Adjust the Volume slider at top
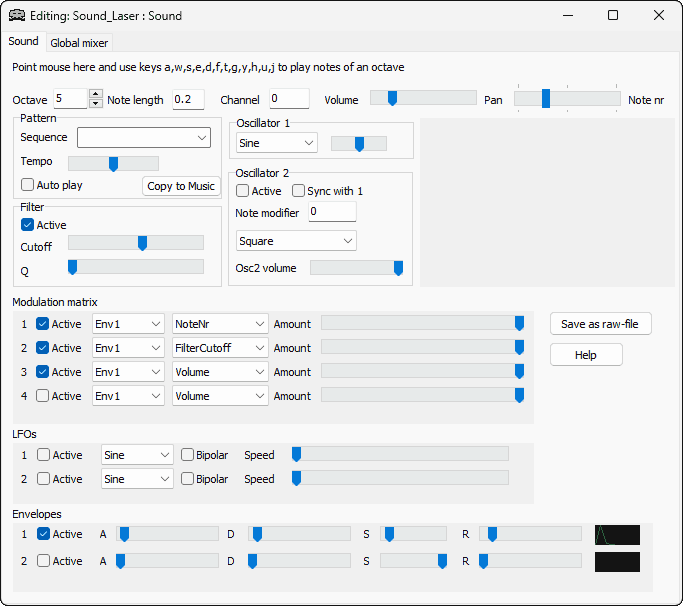The image size is (683, 606). point(423,98)
